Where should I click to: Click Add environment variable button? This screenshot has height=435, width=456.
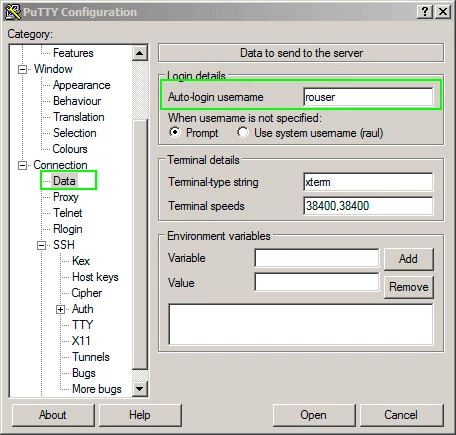(x=409, y=259)
